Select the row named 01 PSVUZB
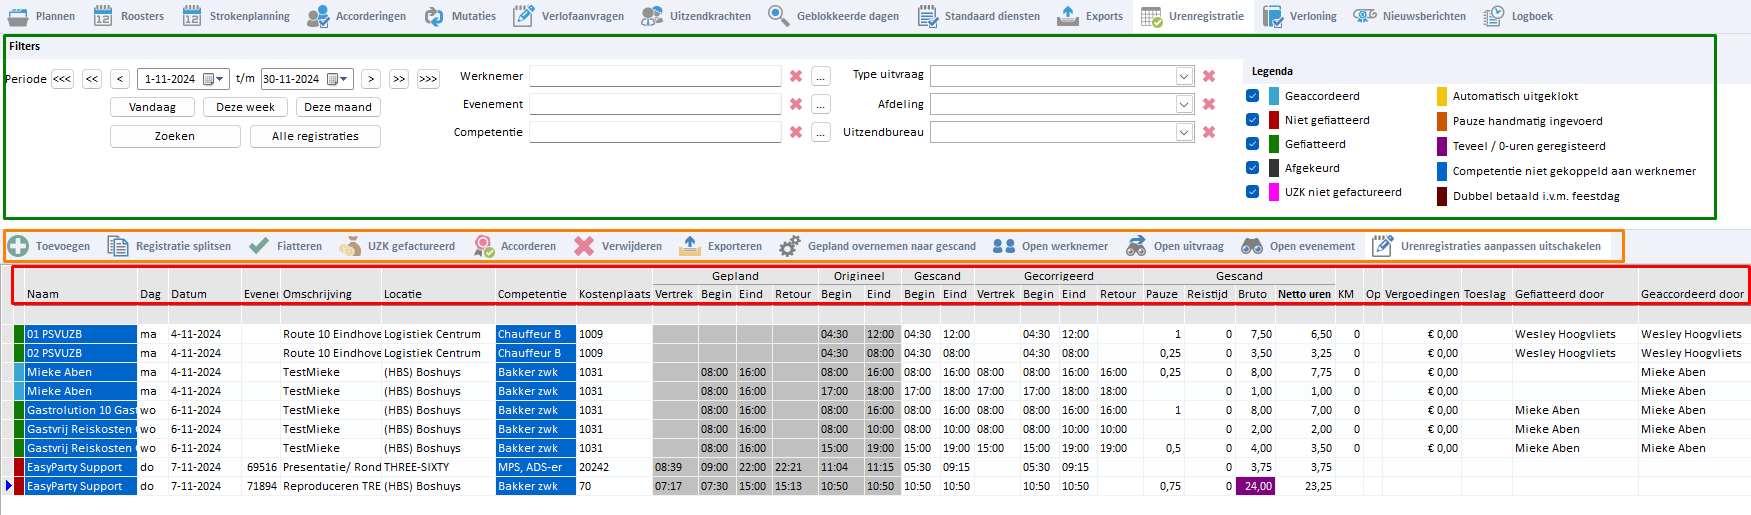This screenshot has width=1751, height=515. tap(80, 334)
